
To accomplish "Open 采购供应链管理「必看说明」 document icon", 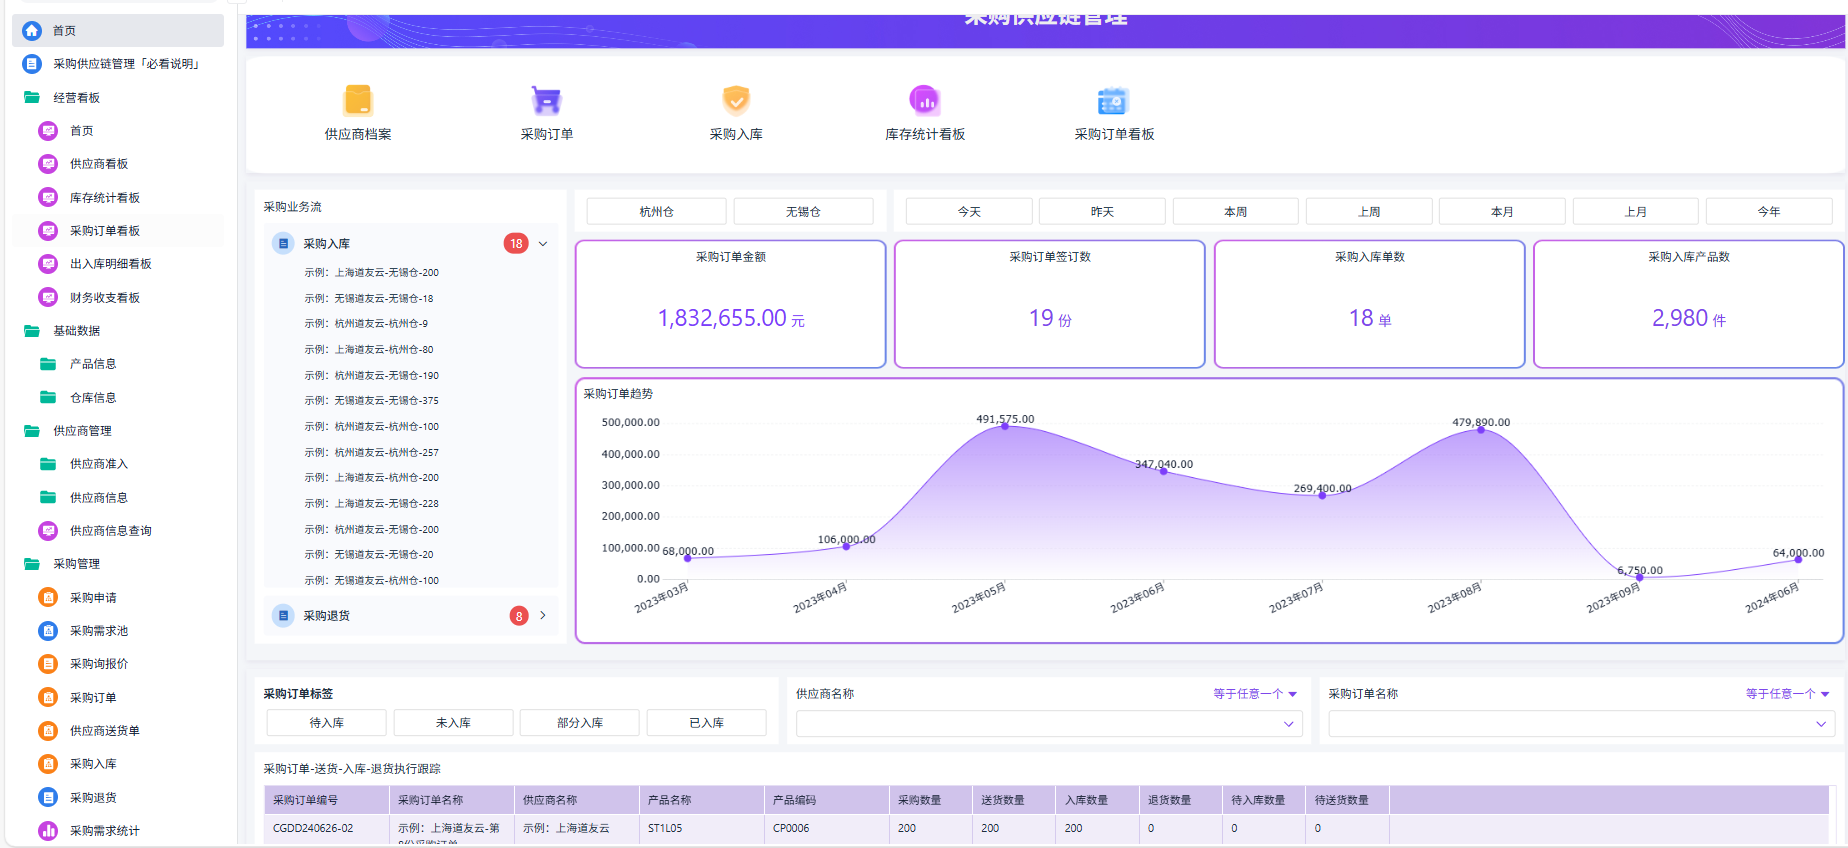I will (32, 64).
